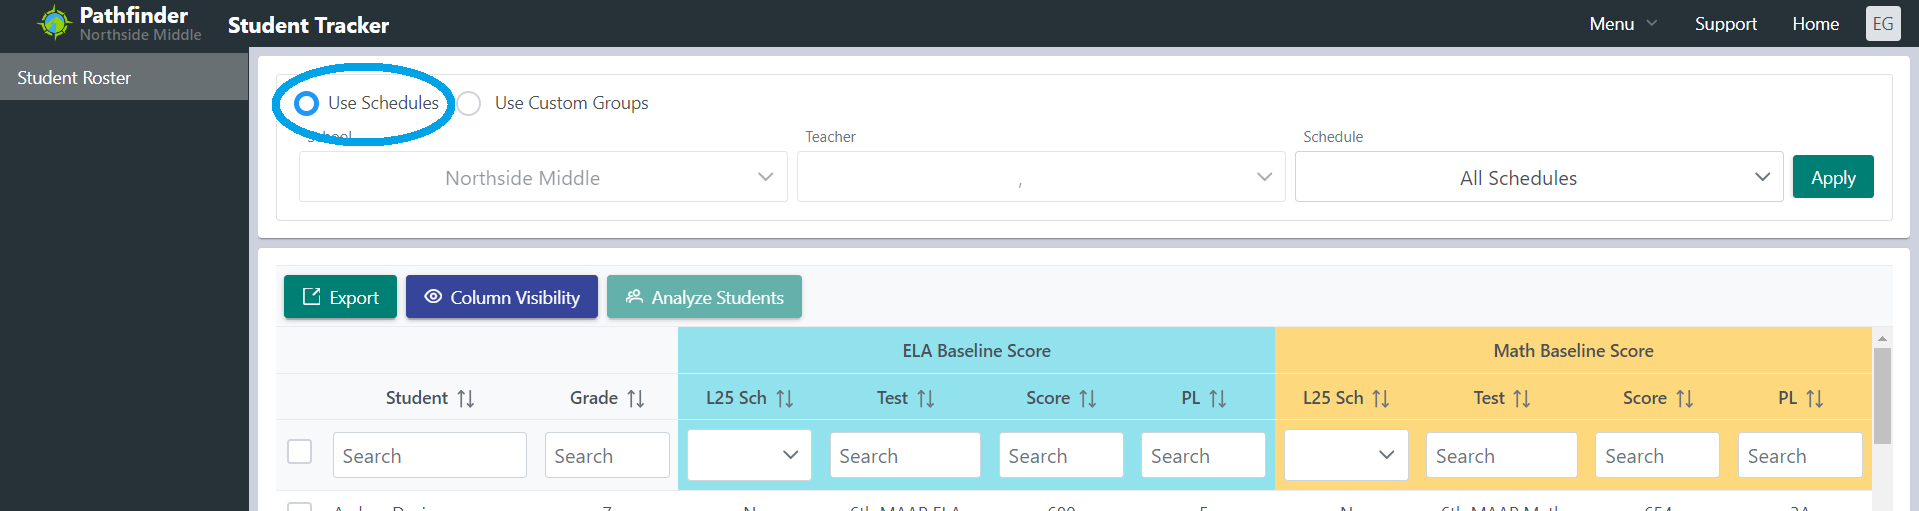
Task: Sort Math Score column
Action: point(1685,399)
